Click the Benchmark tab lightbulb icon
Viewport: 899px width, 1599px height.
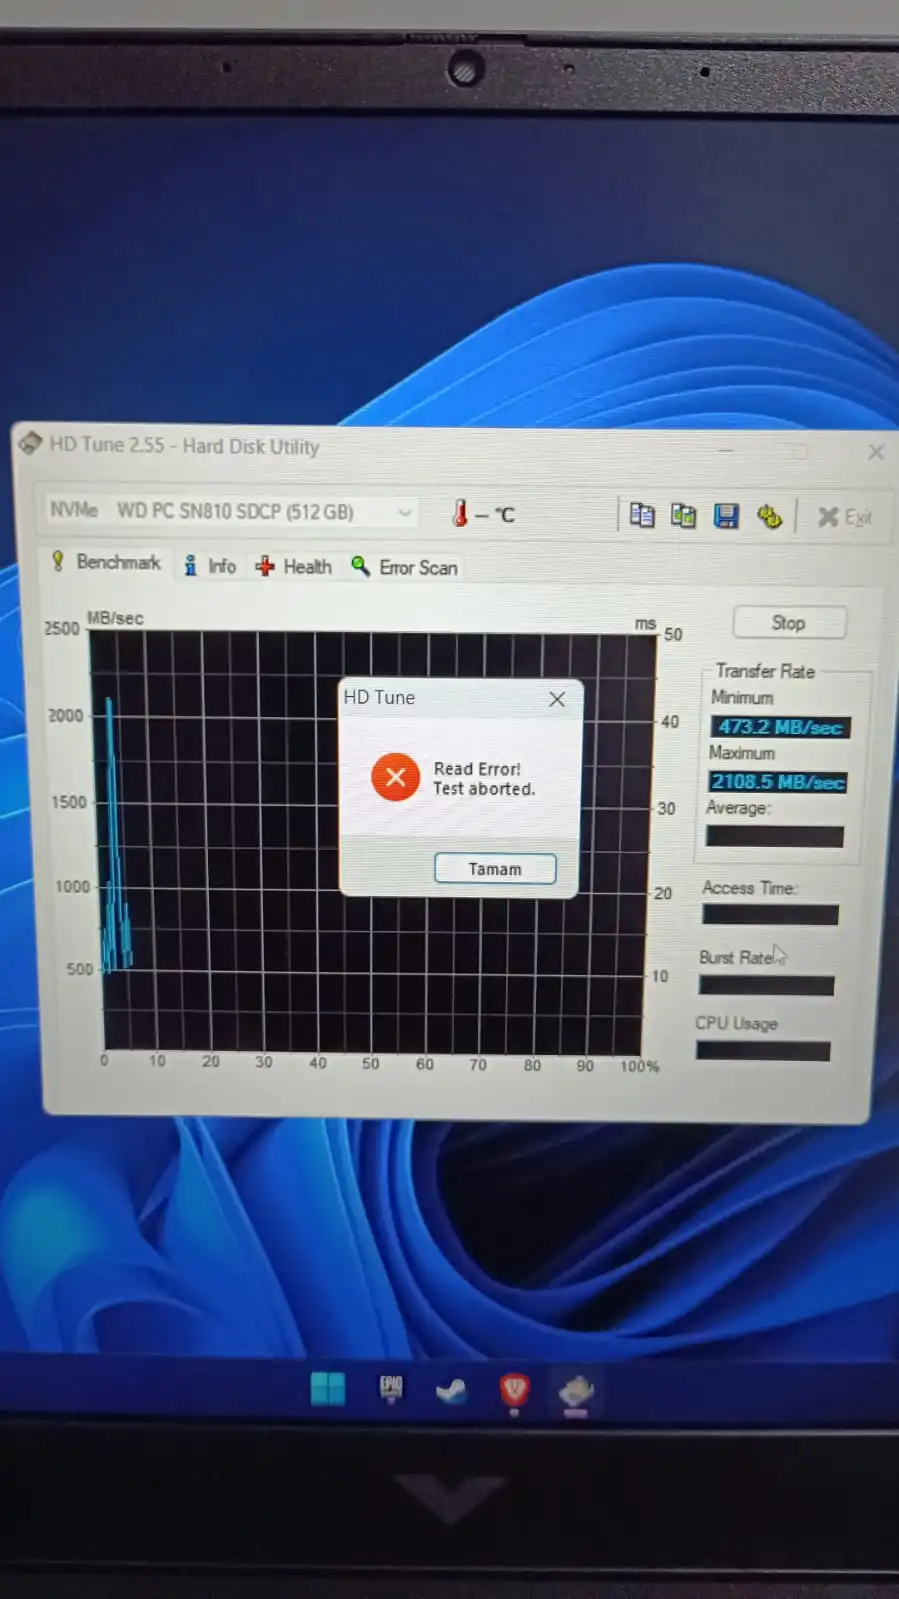(x=58, y=561)
